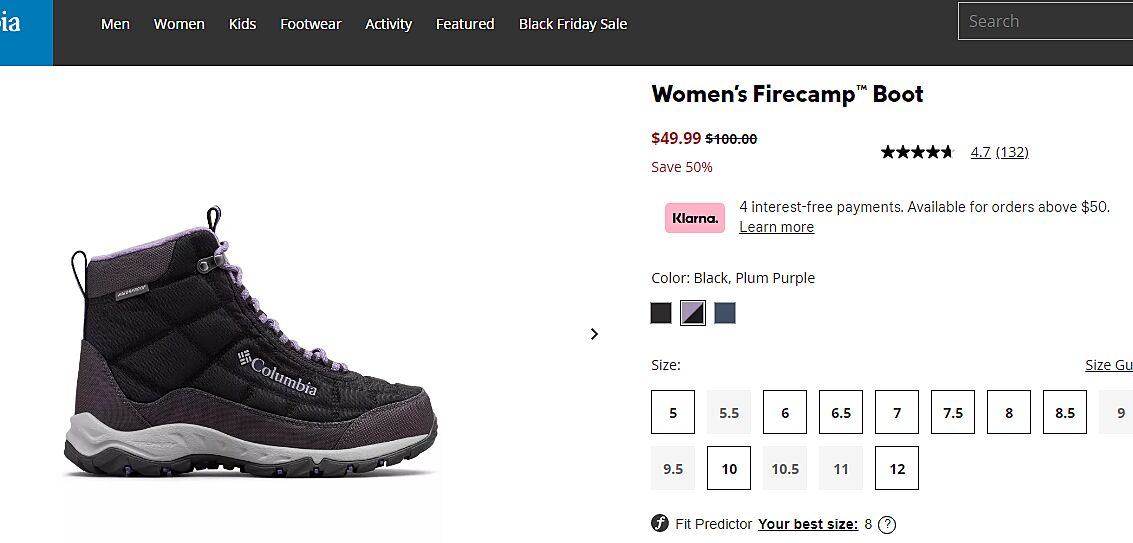View the 132 reviews link
The height and width of the screenshot is (543, 1133).
(1012, 152)
